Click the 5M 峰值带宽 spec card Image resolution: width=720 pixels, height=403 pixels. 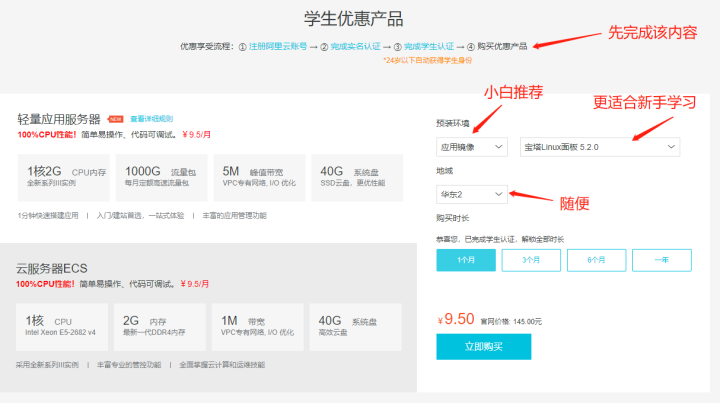pos(259,178)
